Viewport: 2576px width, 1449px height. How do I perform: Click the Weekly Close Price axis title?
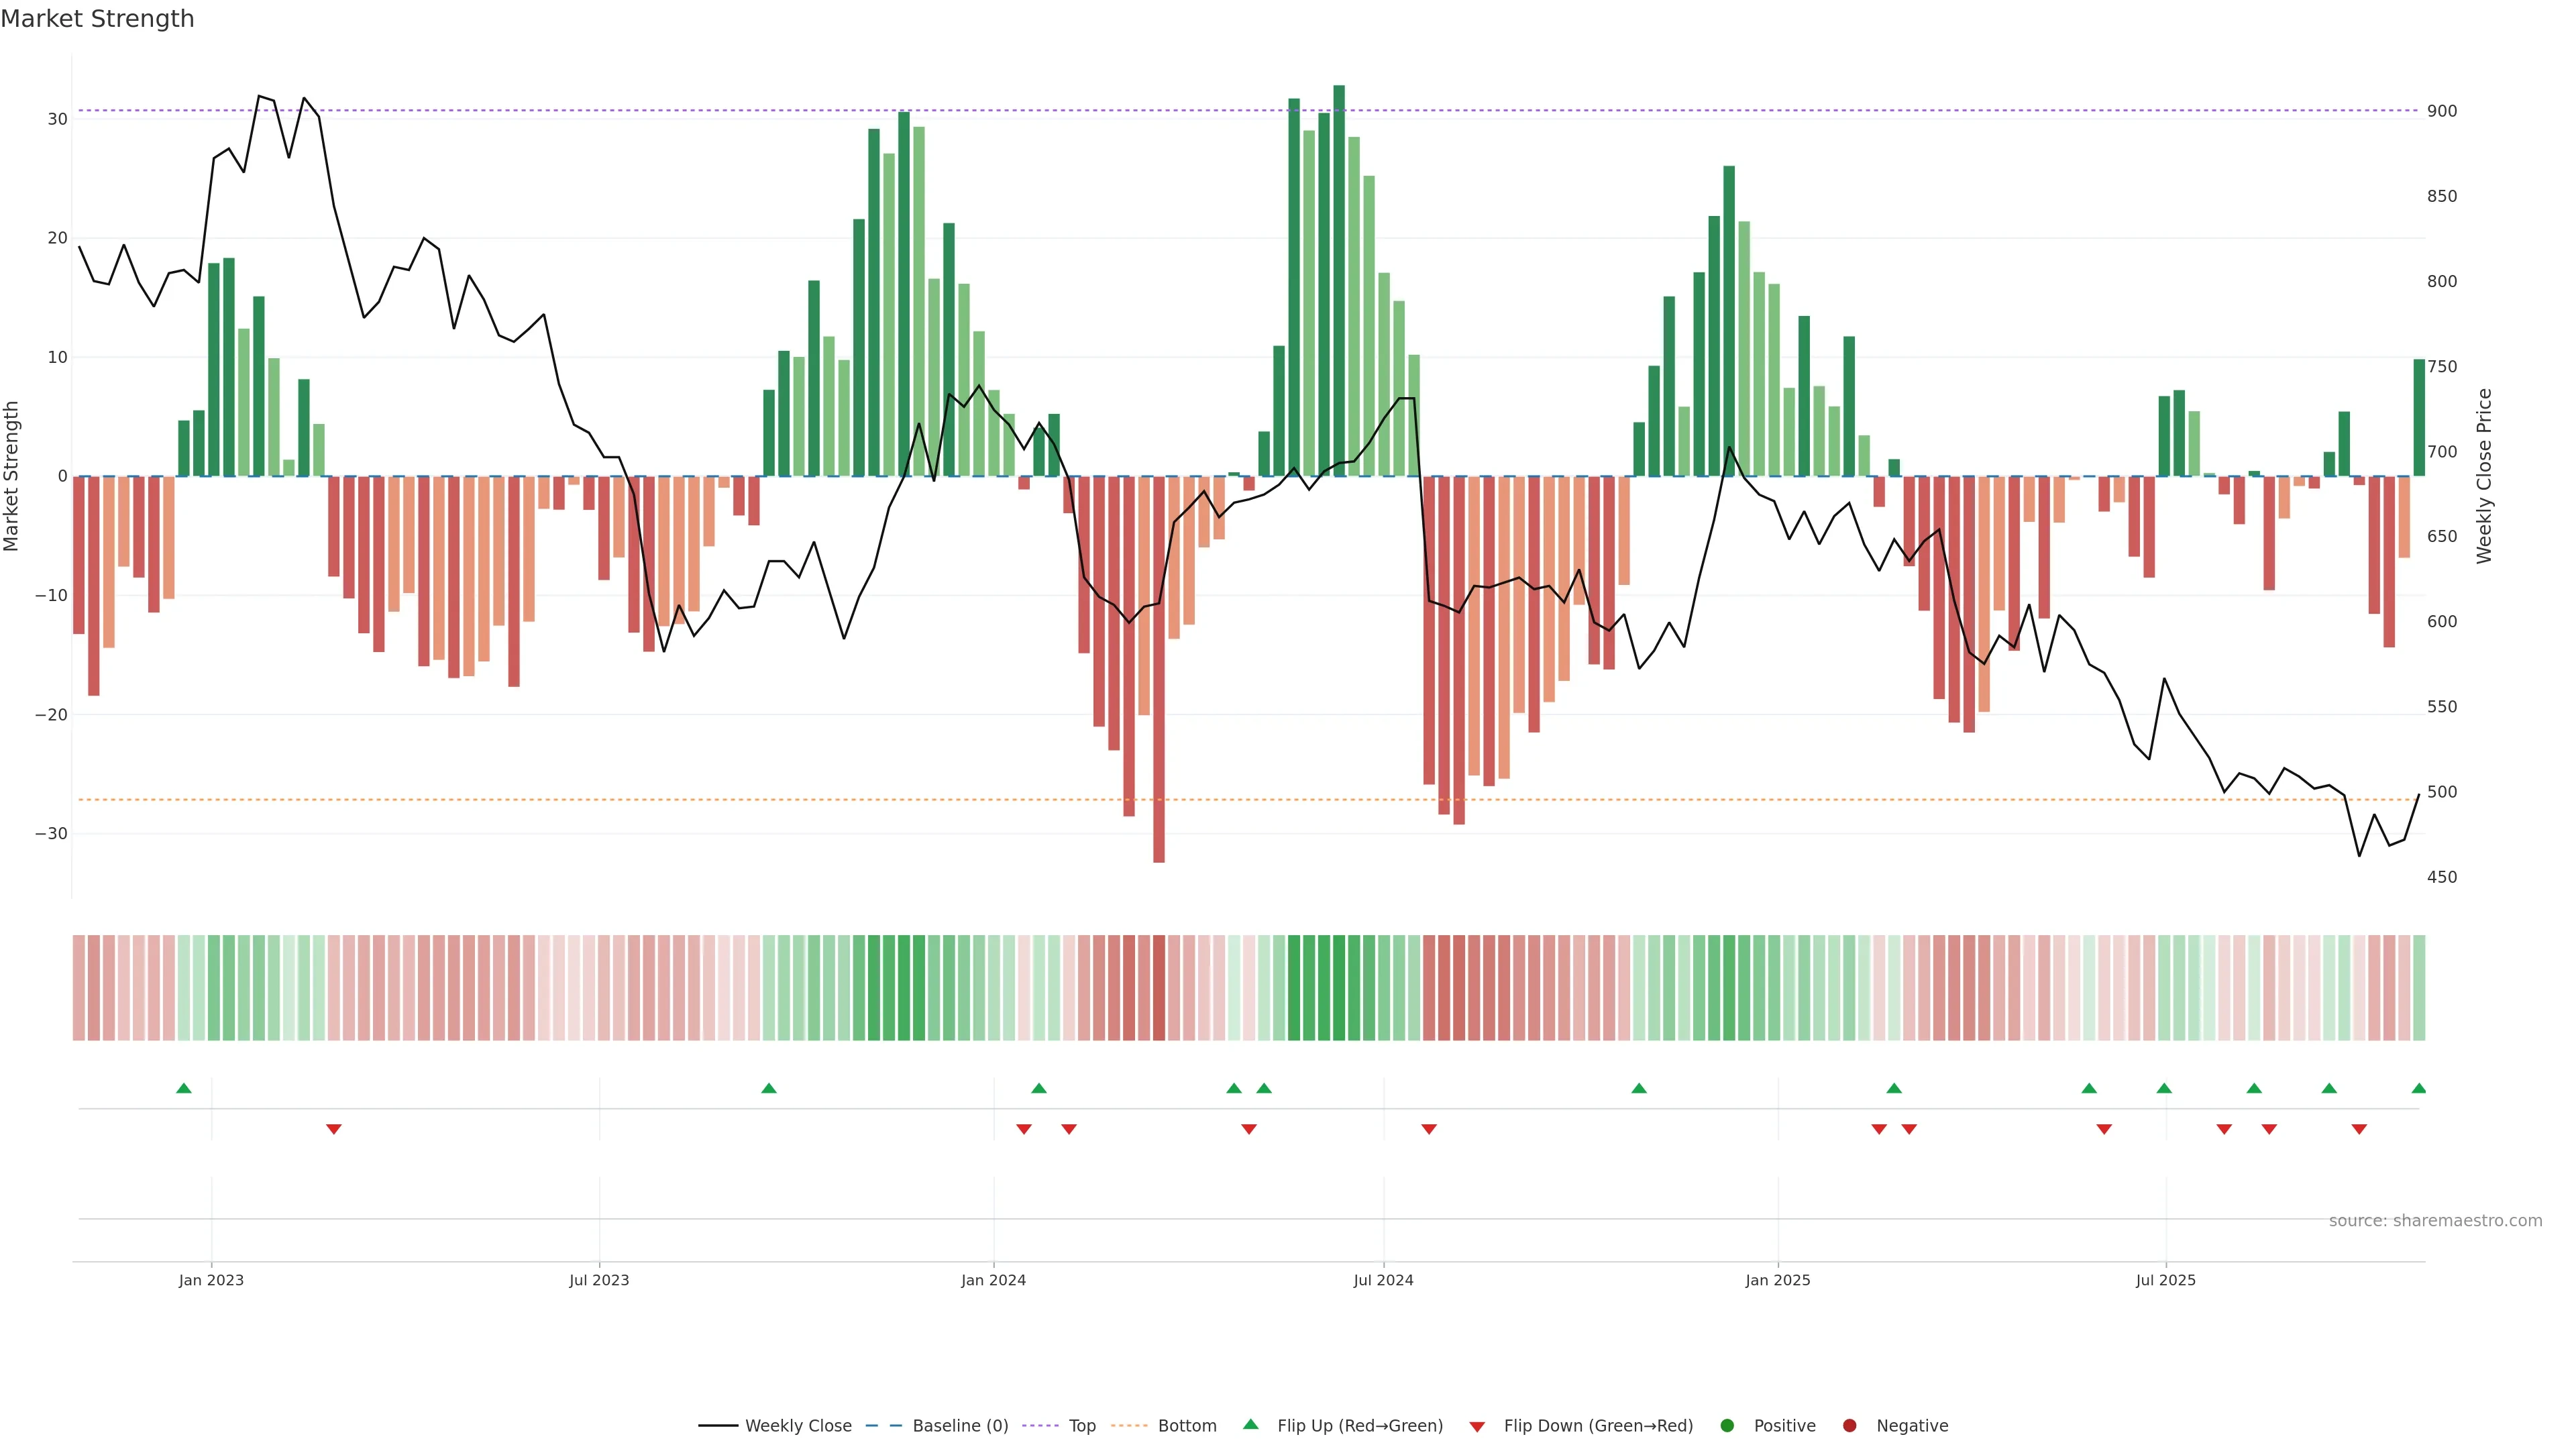pos(2484,476)
